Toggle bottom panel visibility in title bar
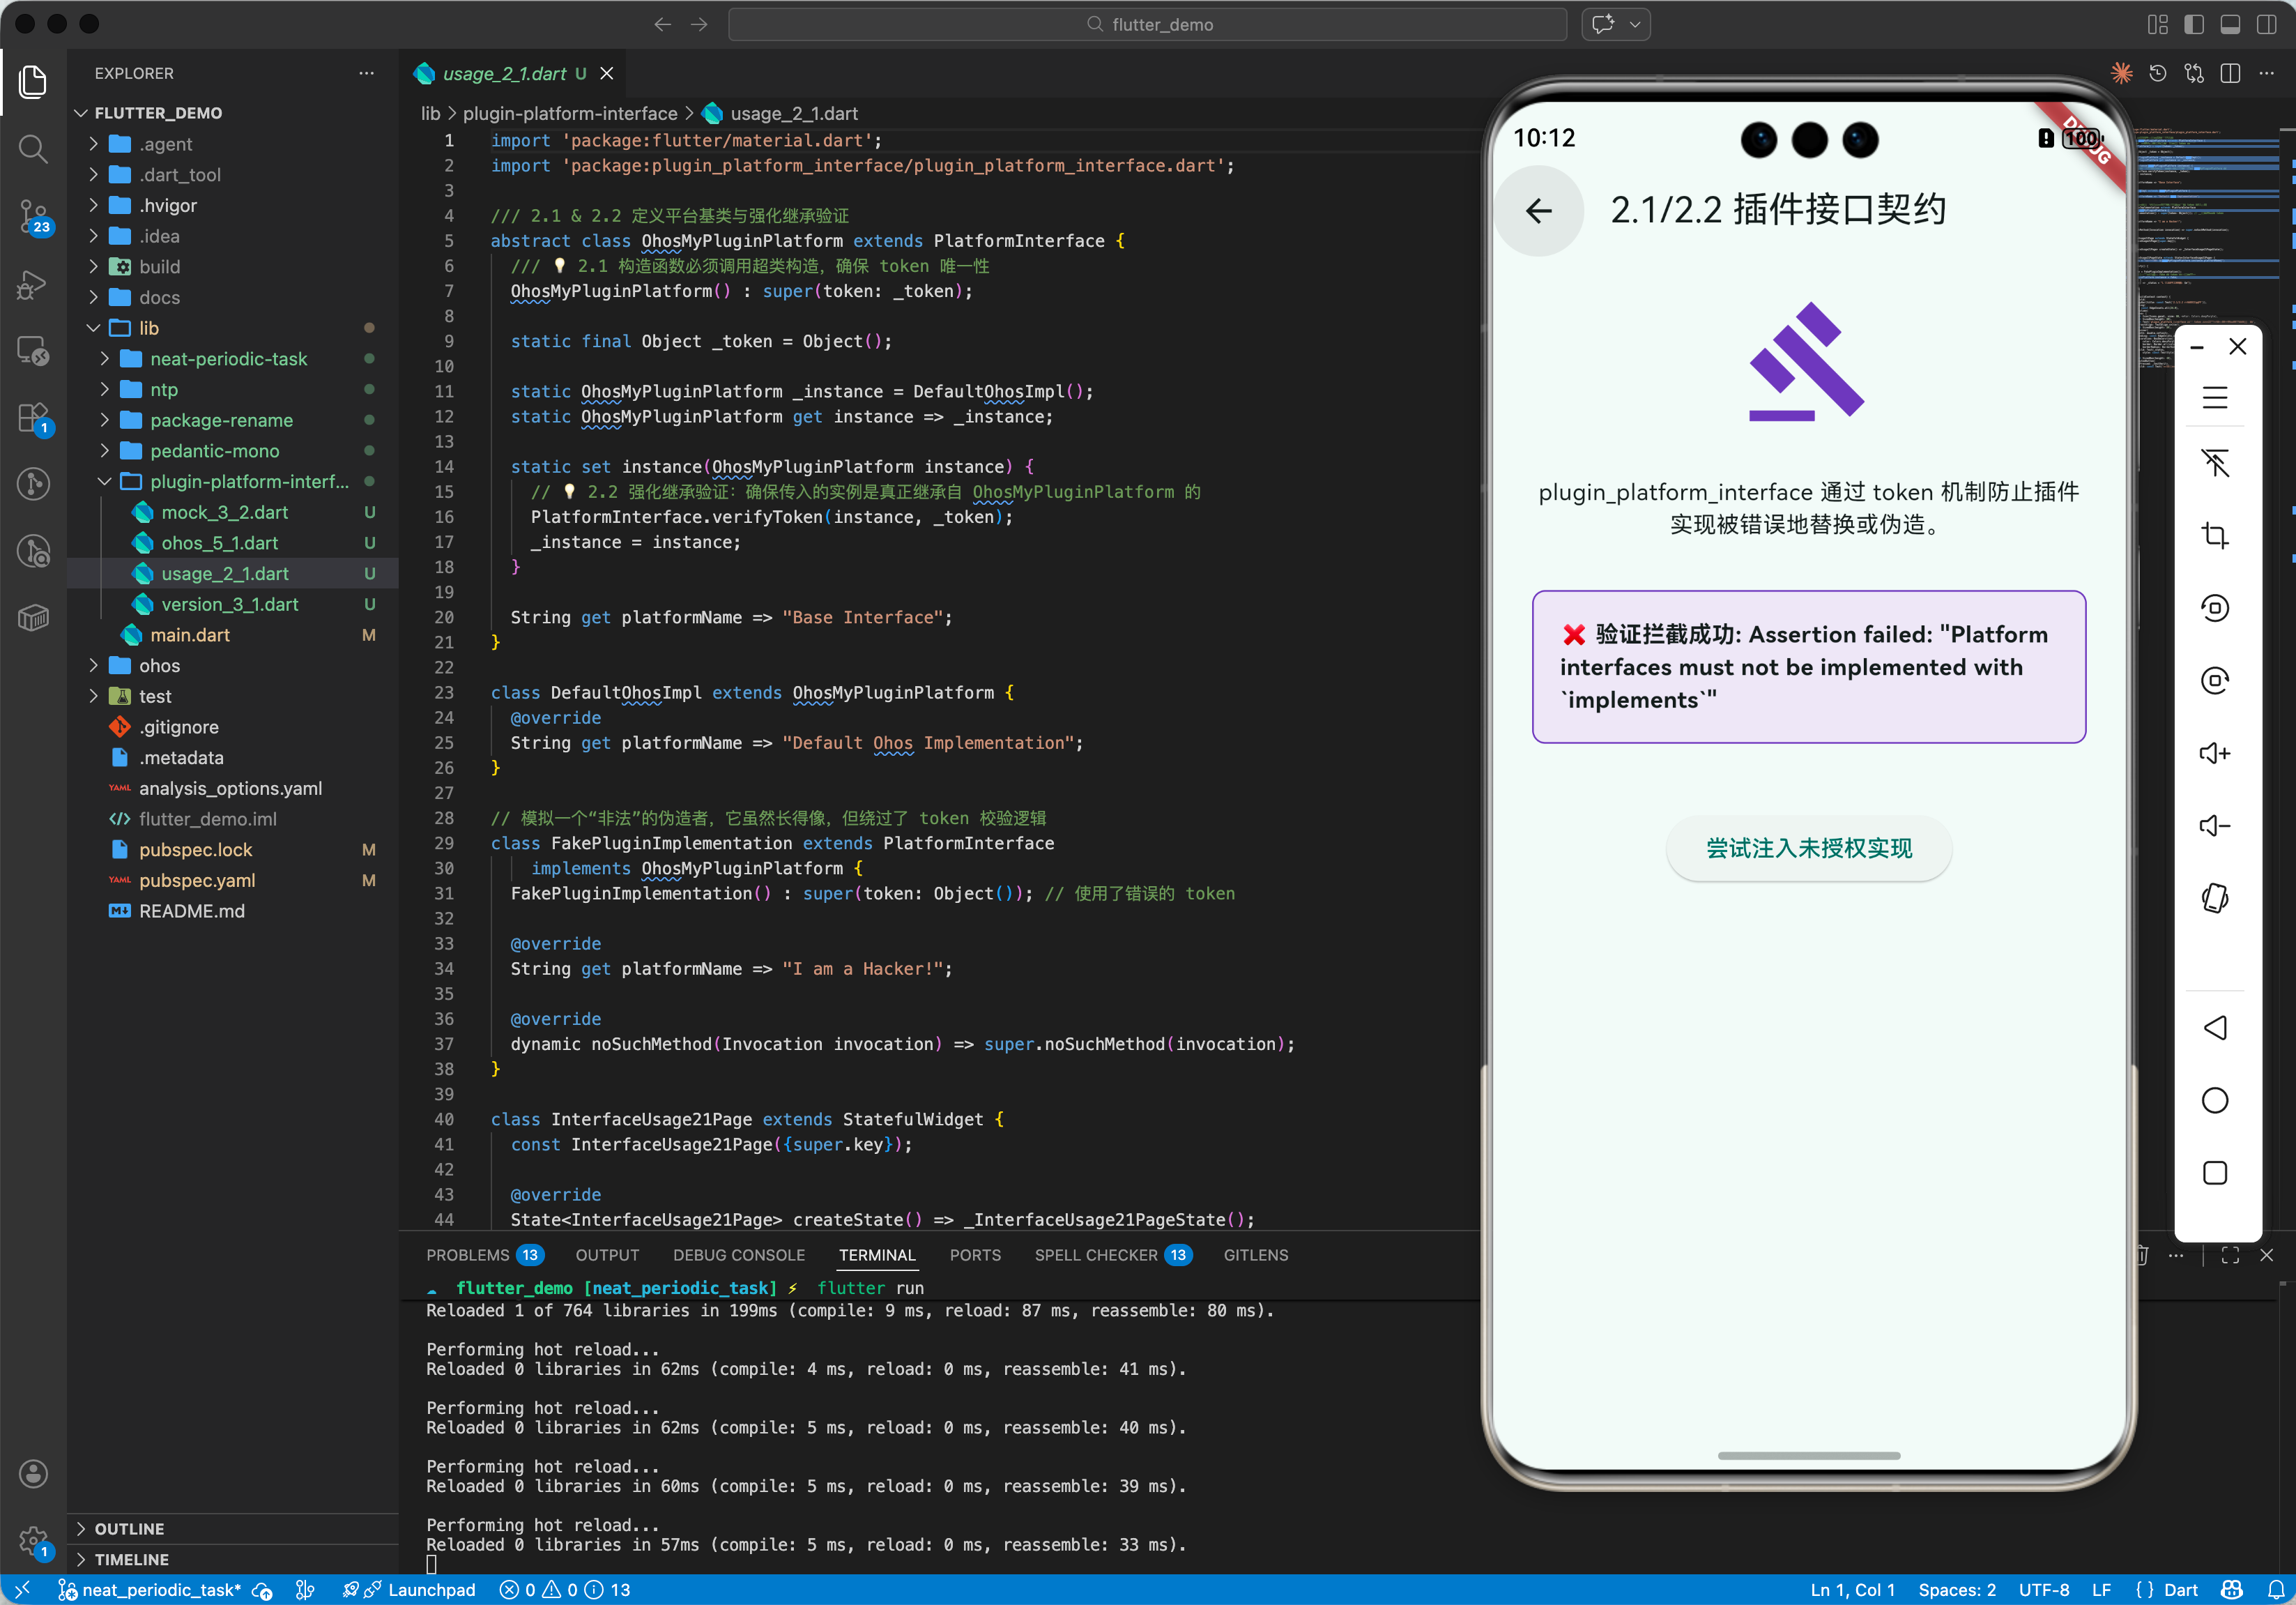2296x1605 pixels. pyautogui.click(x=2229, y=24)
